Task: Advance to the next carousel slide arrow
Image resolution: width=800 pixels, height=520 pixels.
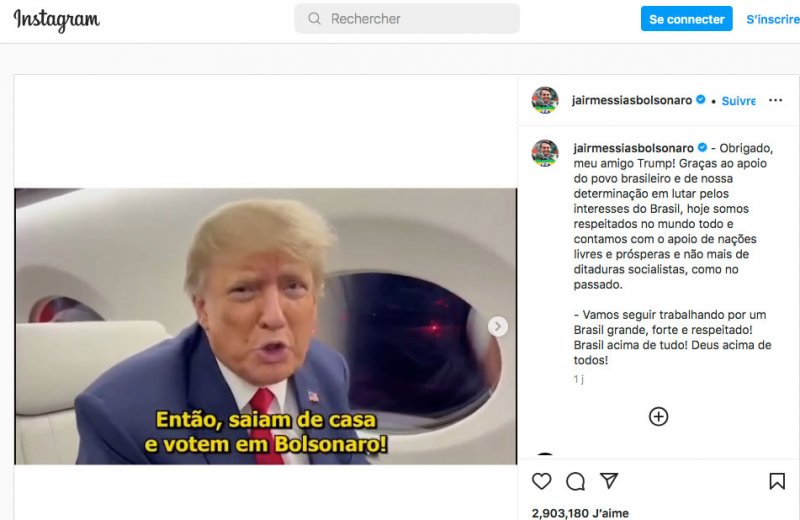Action: point(497,326)
